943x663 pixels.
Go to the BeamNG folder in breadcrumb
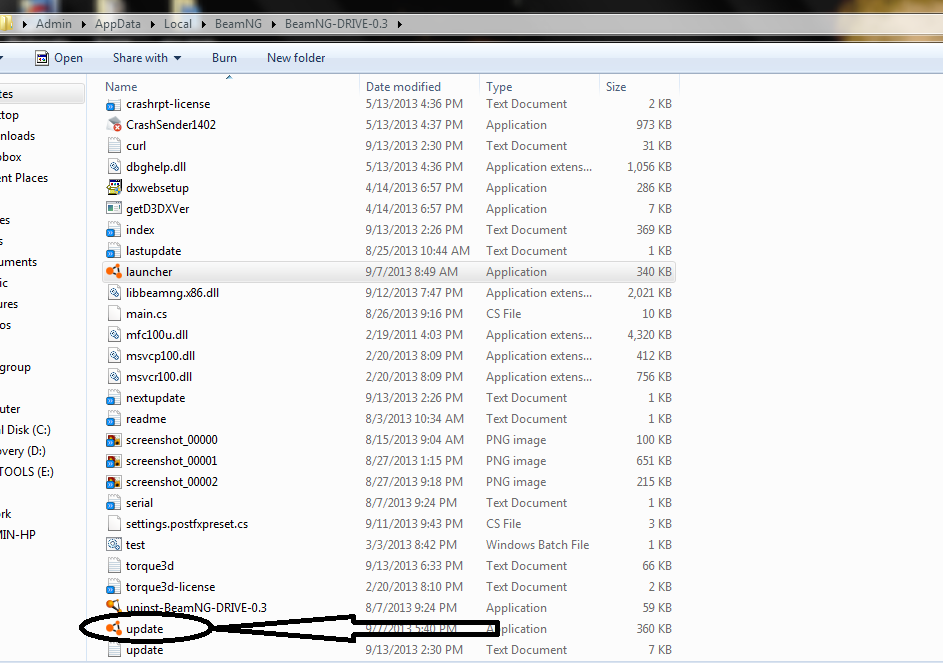pyautogui.click(x=238, y=24)
